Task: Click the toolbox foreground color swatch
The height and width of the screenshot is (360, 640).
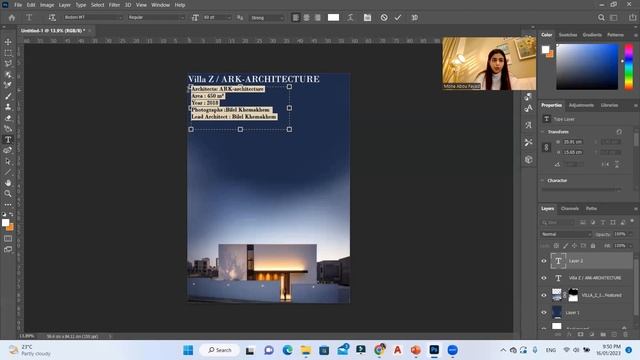Action: (x=5, y=222)
